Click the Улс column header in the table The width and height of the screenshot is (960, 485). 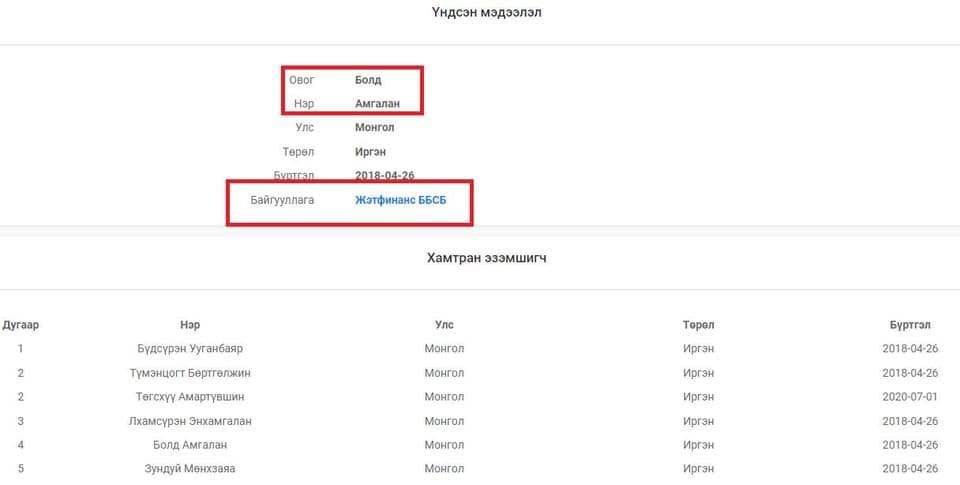[444, 325]
